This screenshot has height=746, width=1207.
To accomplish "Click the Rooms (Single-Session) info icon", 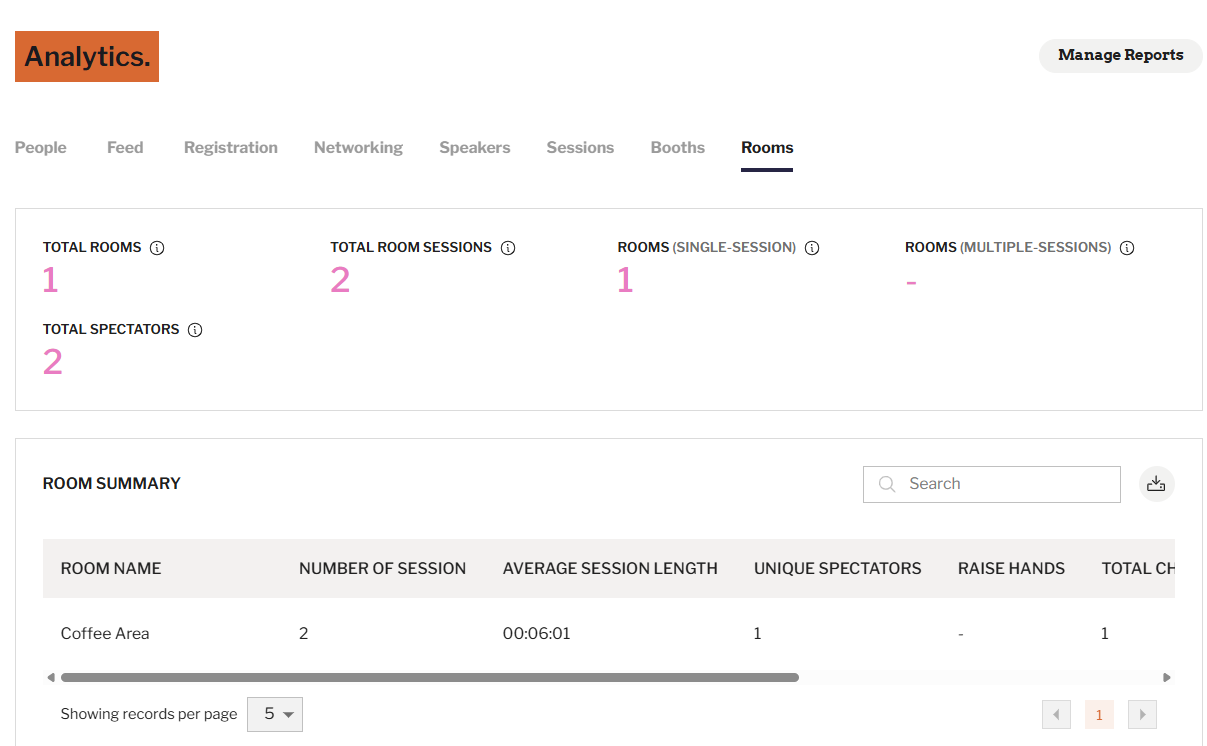I will point(812,248).
